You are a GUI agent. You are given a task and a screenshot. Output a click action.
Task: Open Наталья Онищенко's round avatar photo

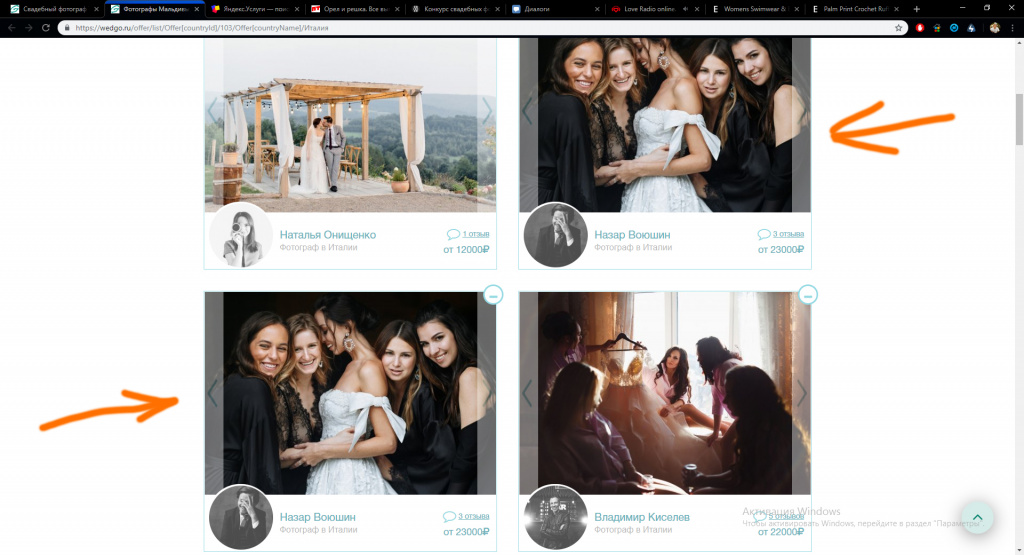241,236
